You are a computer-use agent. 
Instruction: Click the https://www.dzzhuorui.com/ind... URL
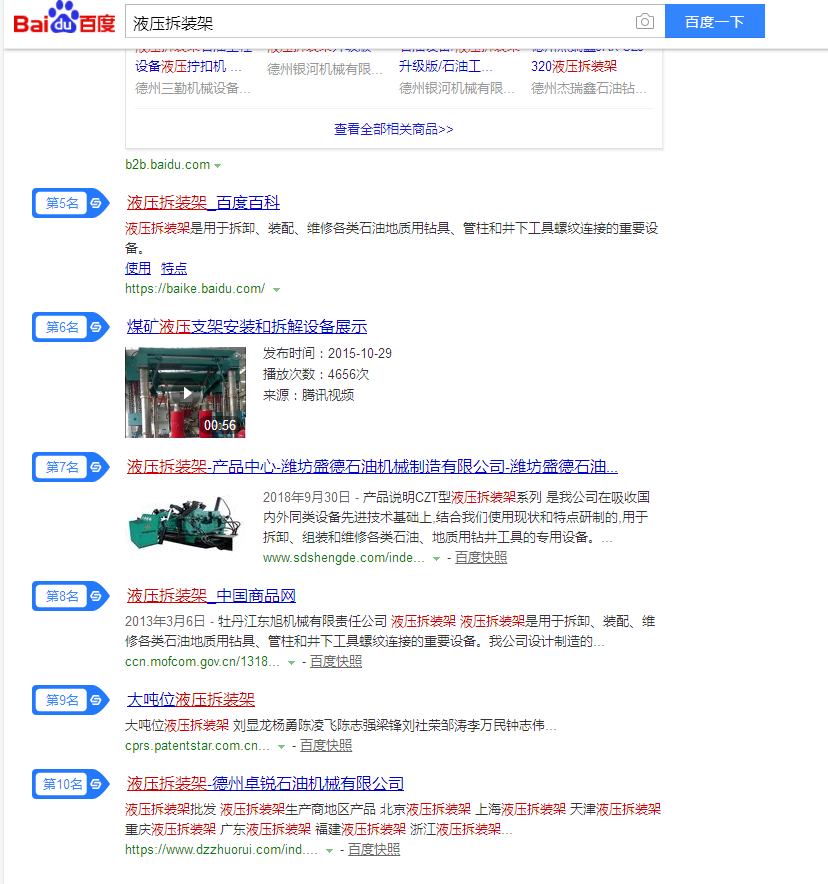[x=222, y=850]
